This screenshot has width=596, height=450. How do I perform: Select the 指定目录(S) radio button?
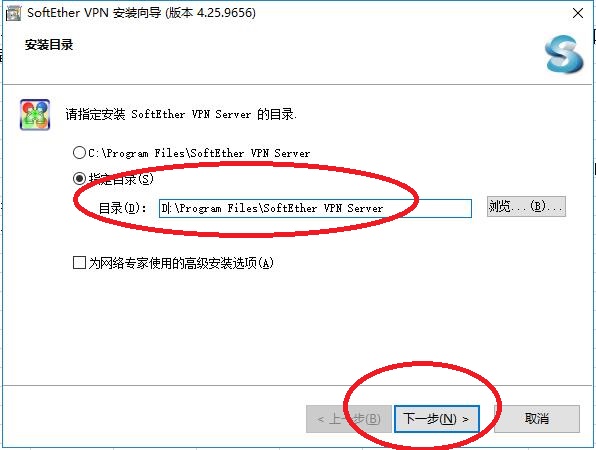click(x=79, y=178)
